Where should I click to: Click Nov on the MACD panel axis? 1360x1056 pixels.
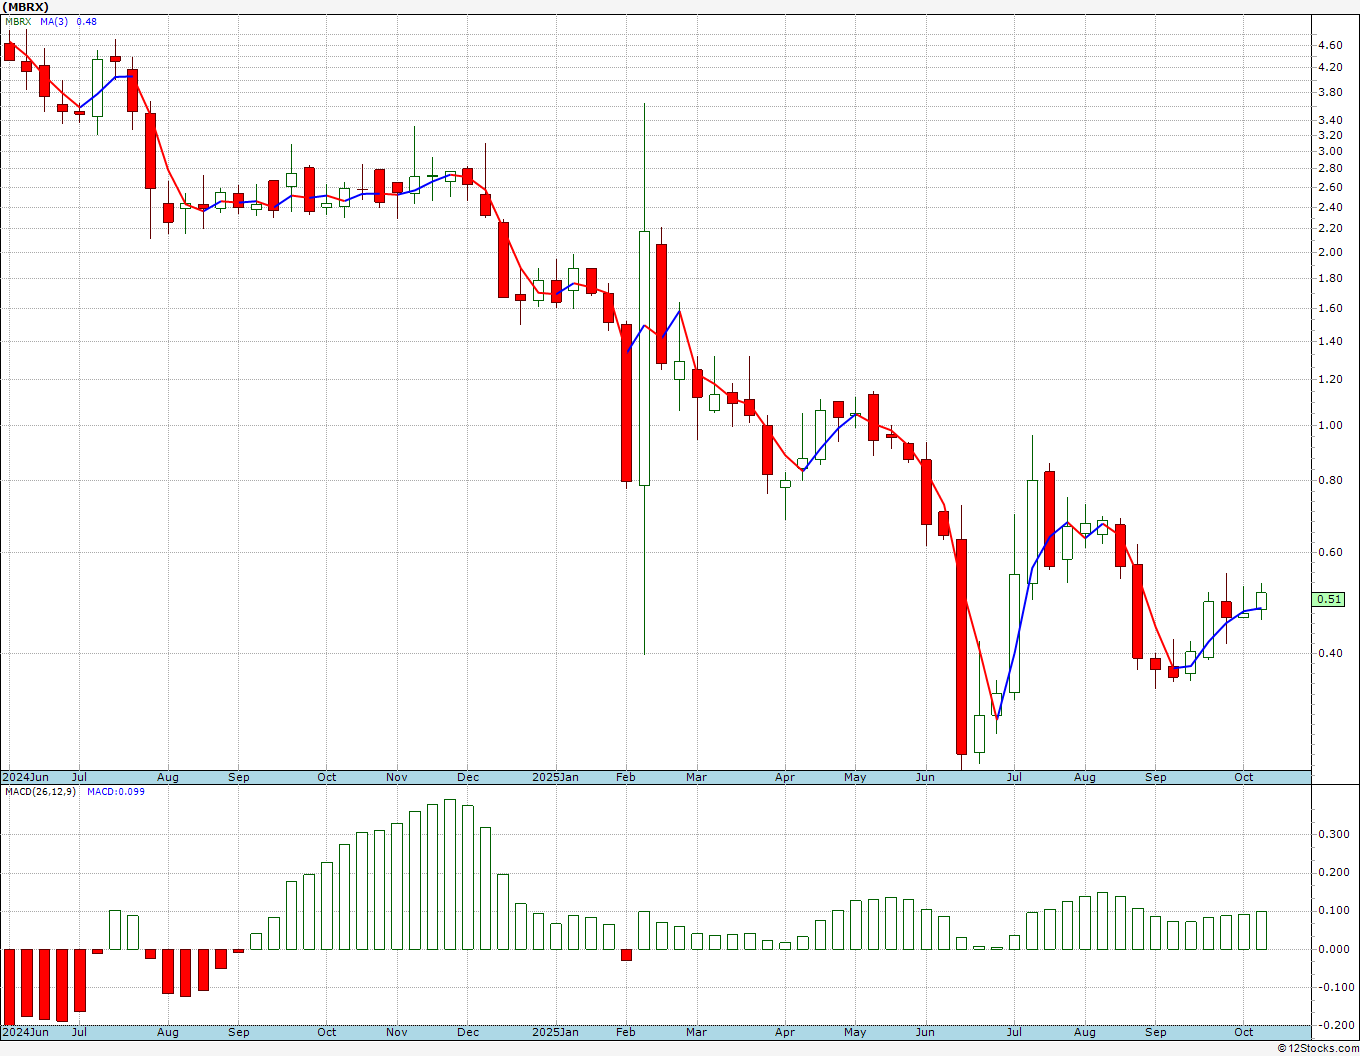click(397, 1032)
